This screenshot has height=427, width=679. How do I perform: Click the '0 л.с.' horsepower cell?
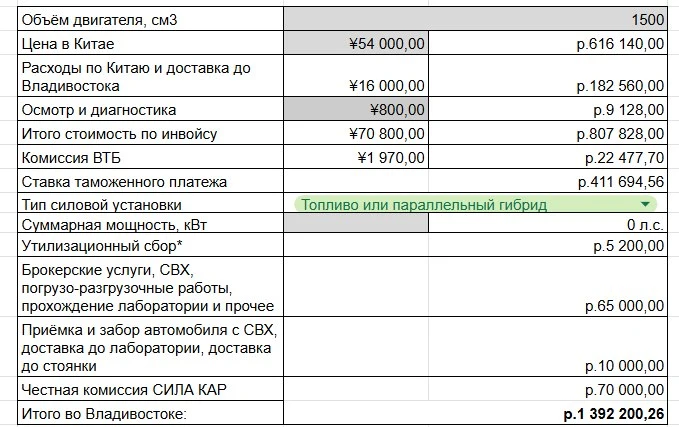click(x=548, y=224)
